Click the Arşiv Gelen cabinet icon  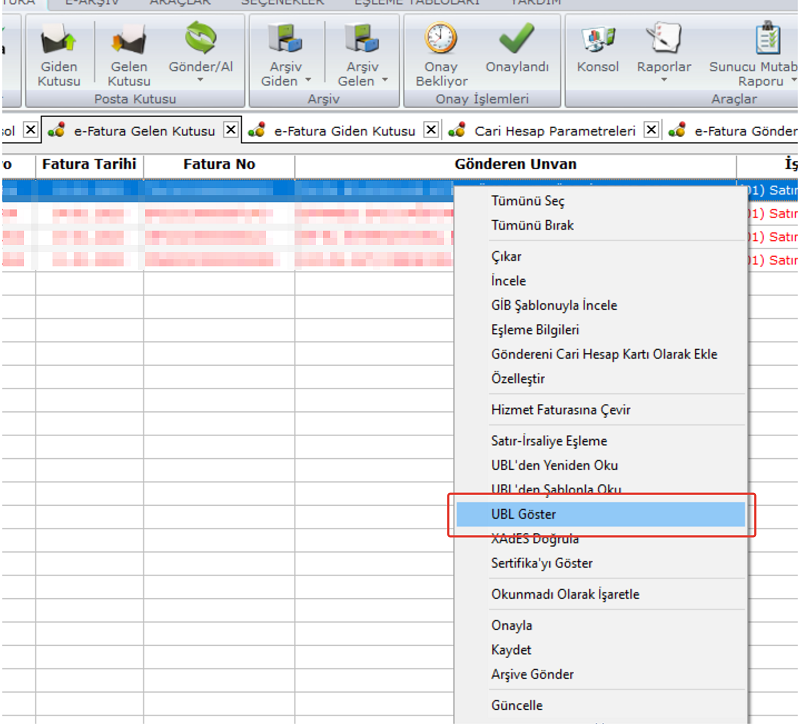point(362,38)
